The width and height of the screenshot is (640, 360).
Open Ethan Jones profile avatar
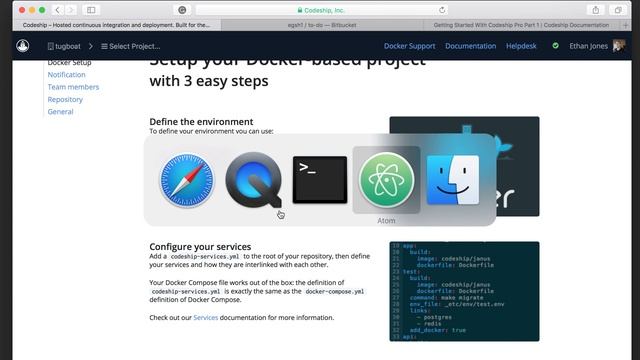pos(618,46)
